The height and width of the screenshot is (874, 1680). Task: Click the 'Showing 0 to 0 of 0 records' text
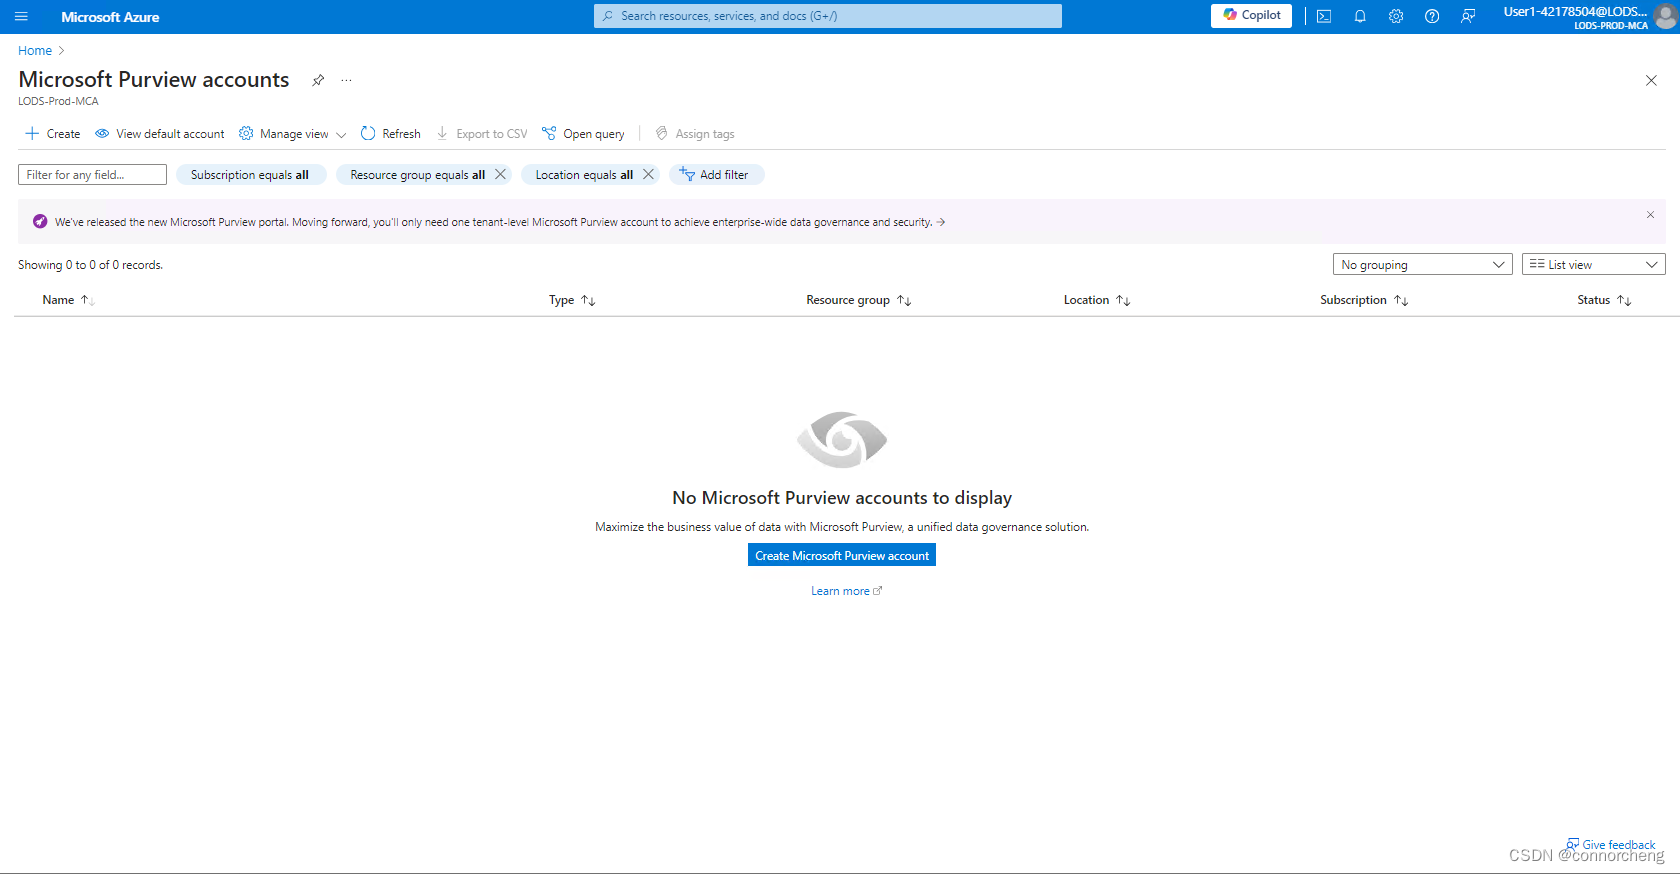[x=90, y=265]
